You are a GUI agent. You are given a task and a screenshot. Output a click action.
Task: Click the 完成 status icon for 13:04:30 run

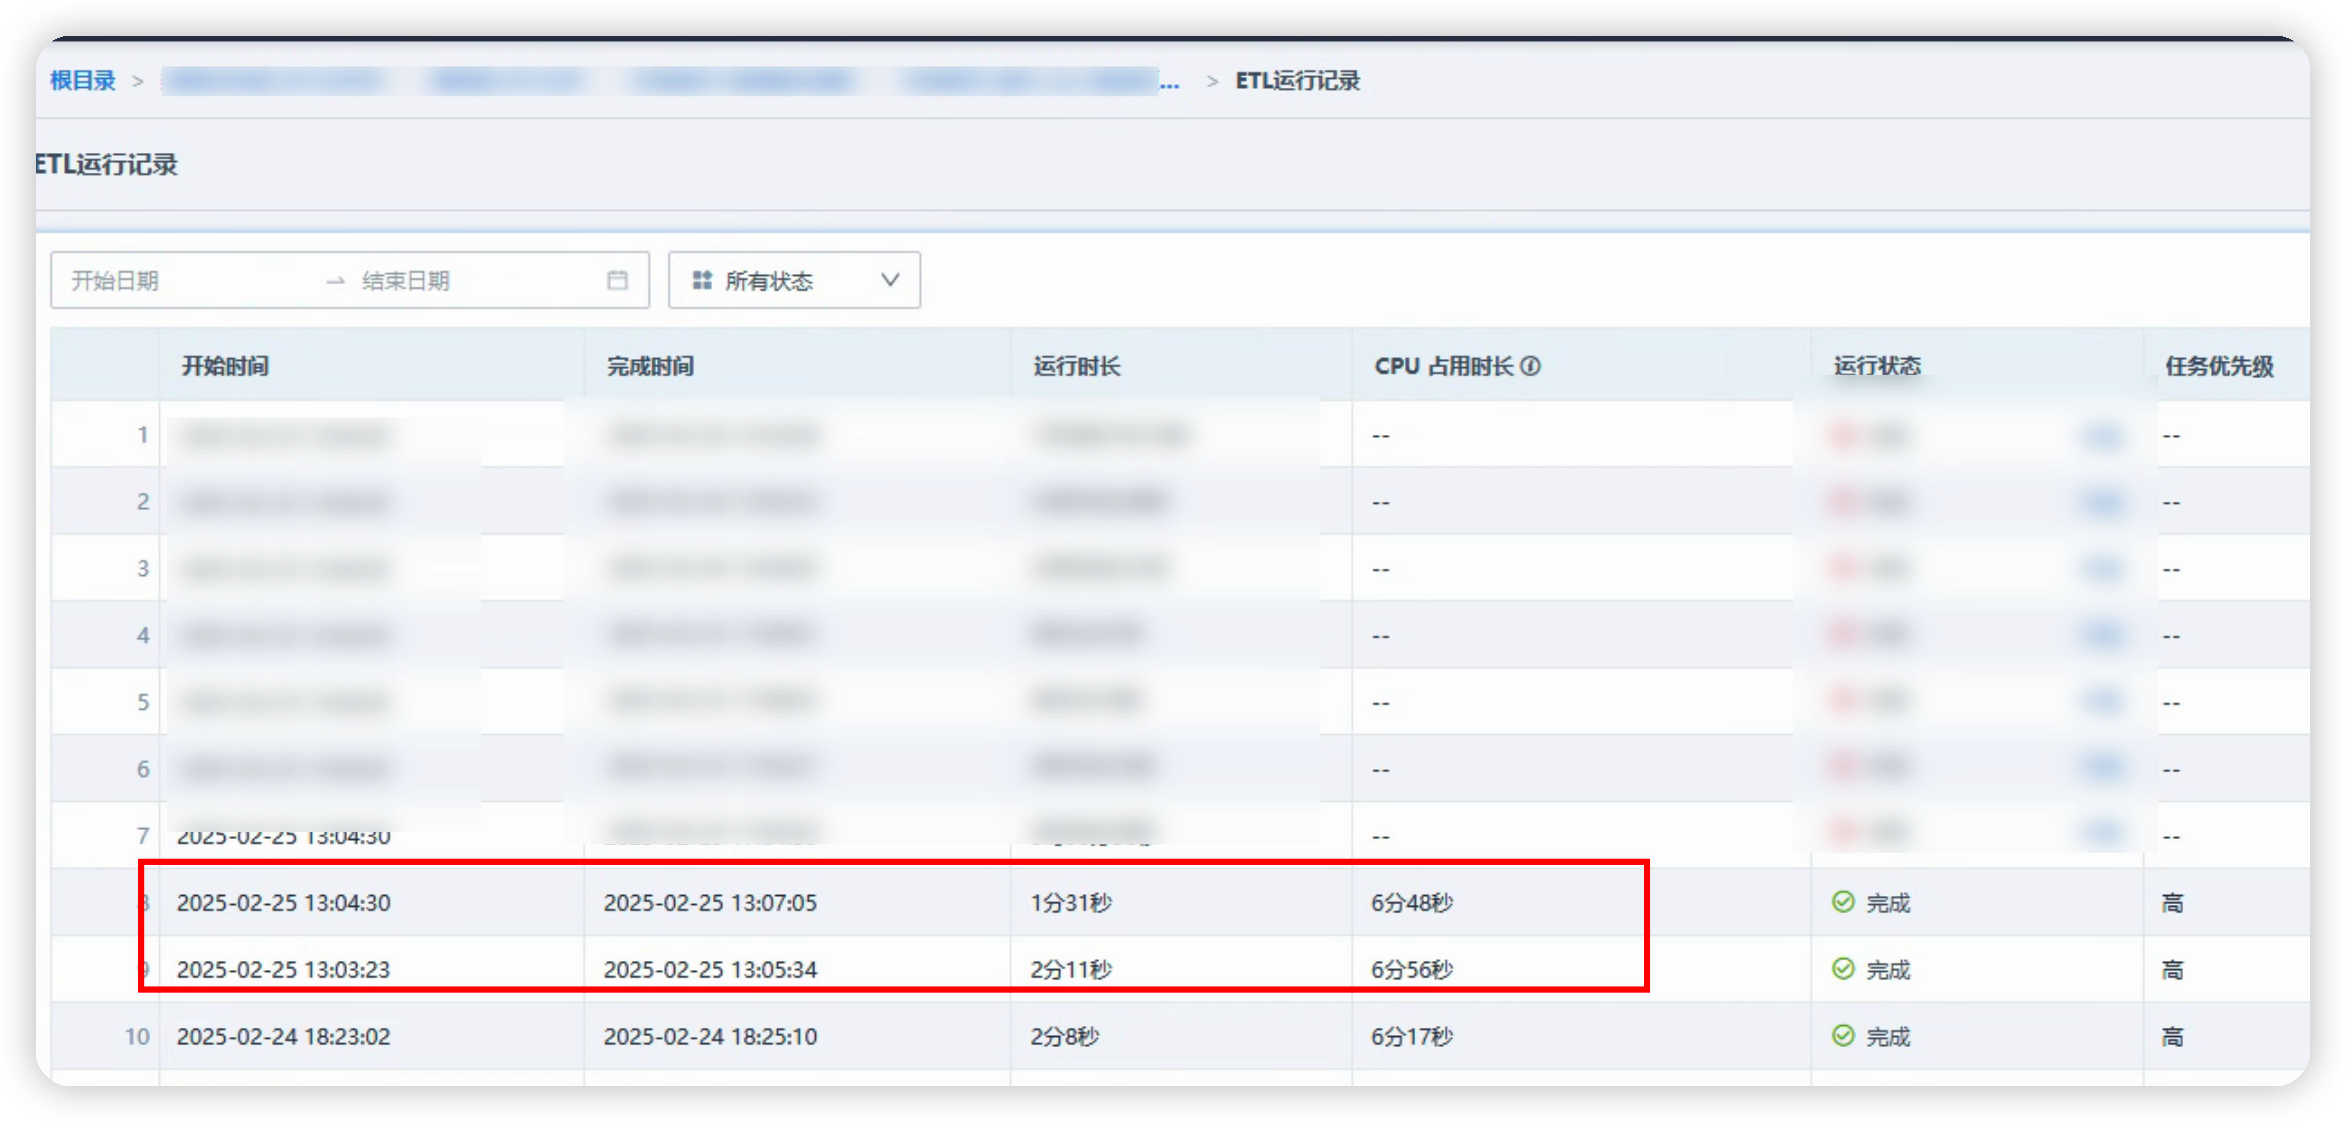tap(1843, 902)
